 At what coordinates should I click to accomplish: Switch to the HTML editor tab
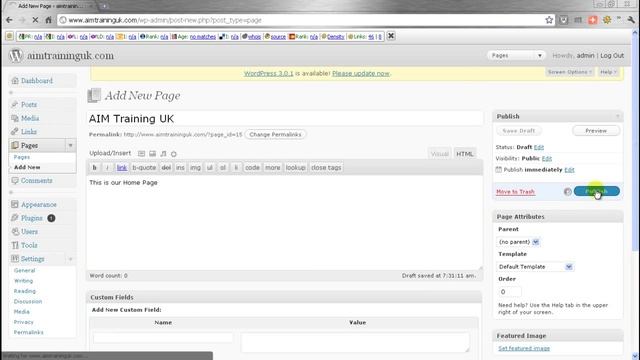pos(464,154)
